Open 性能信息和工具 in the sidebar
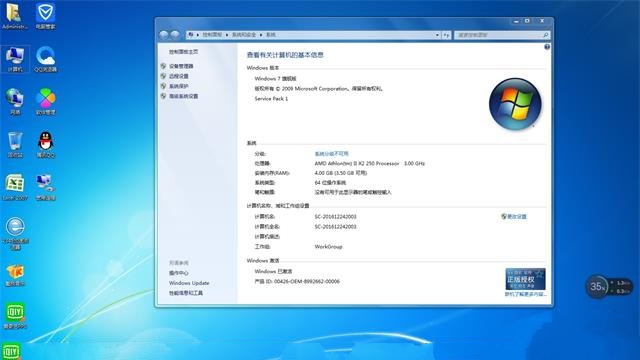Screen dimensions: 640x360 click(x=186, y=293)
